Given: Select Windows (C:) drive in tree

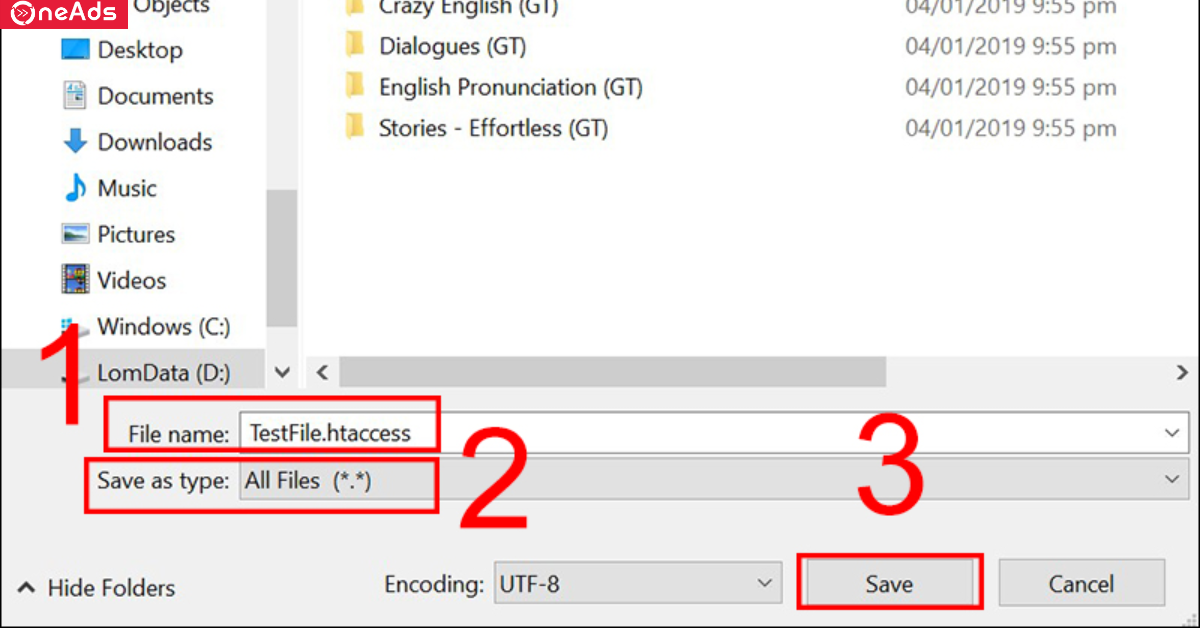Looking at the screenshot, I should (x=163, y=327).
